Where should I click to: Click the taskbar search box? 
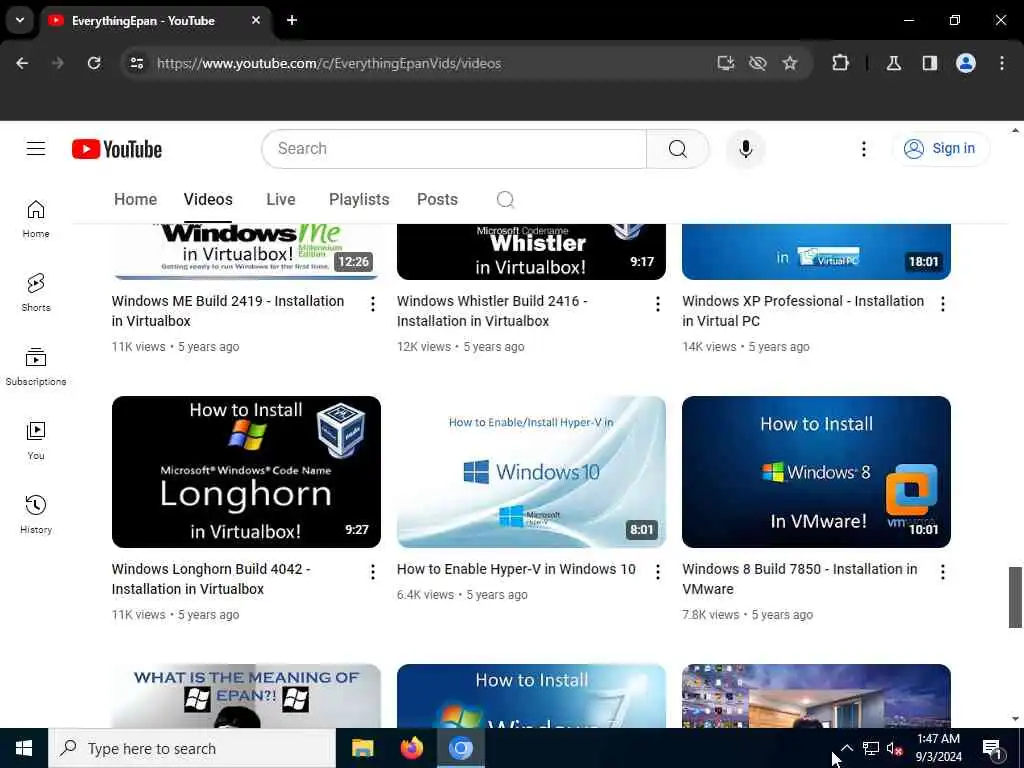coord(192,748)
